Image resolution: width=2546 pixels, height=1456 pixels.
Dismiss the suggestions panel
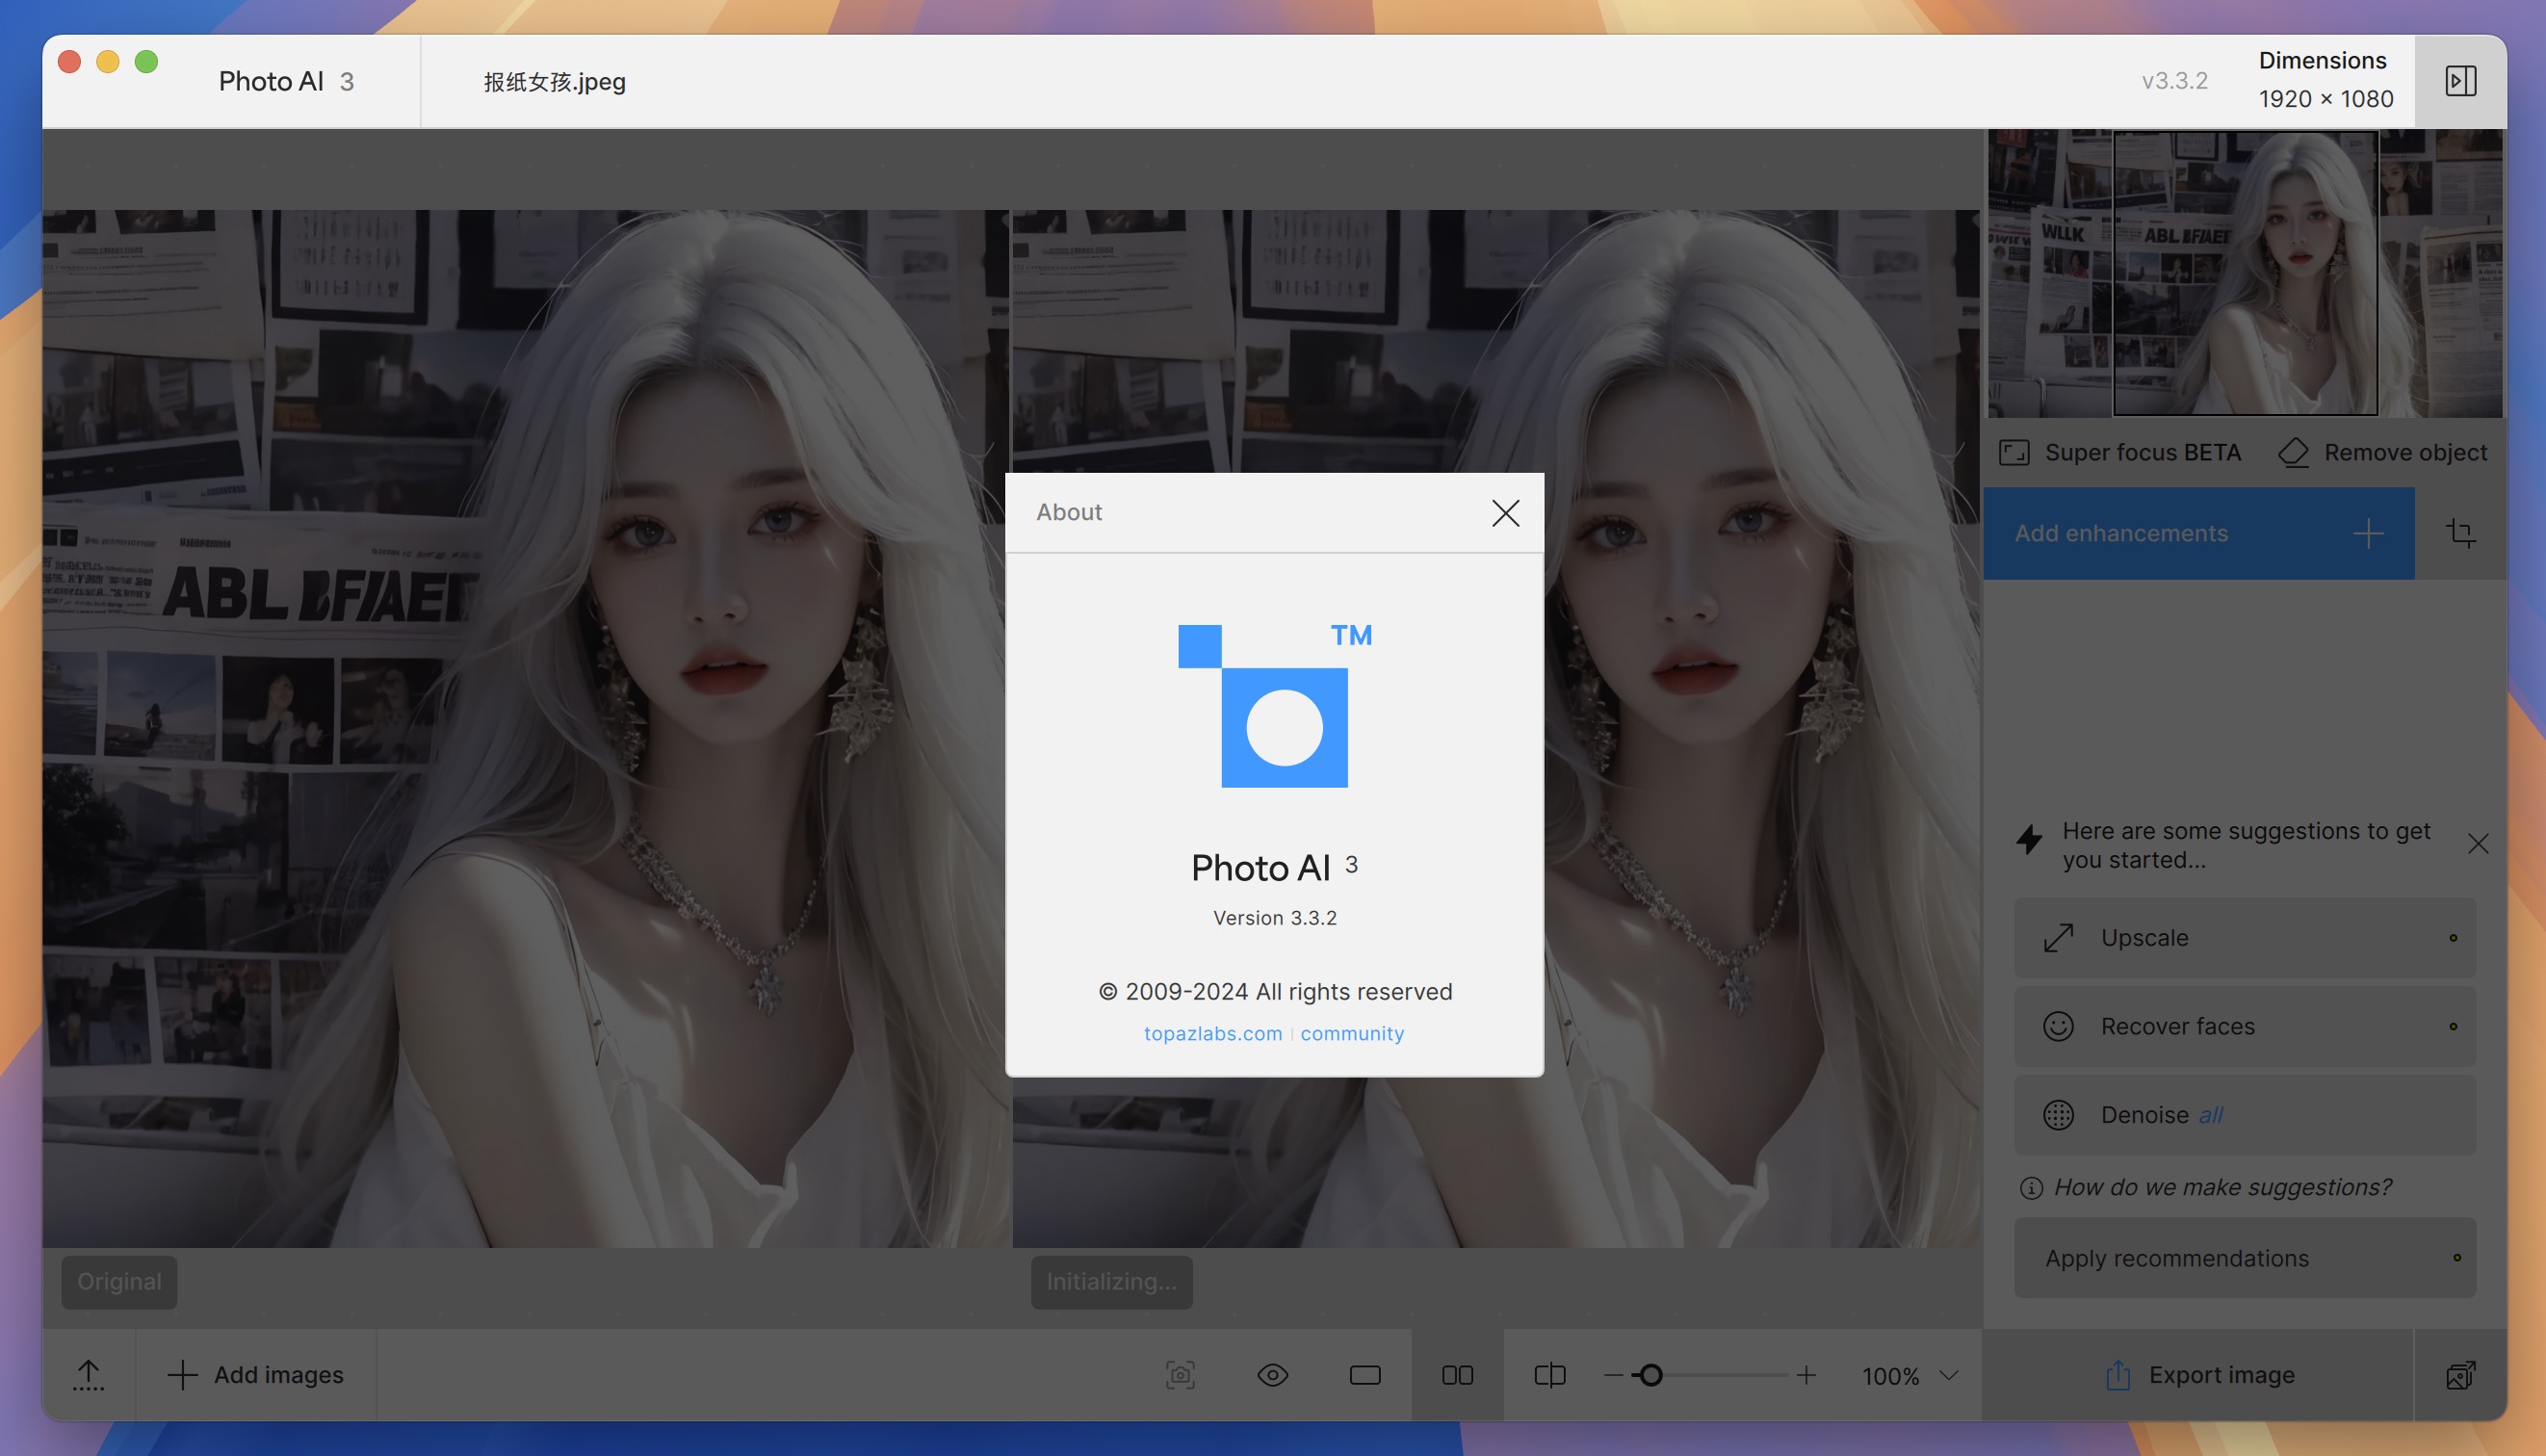click(2478, 844)
